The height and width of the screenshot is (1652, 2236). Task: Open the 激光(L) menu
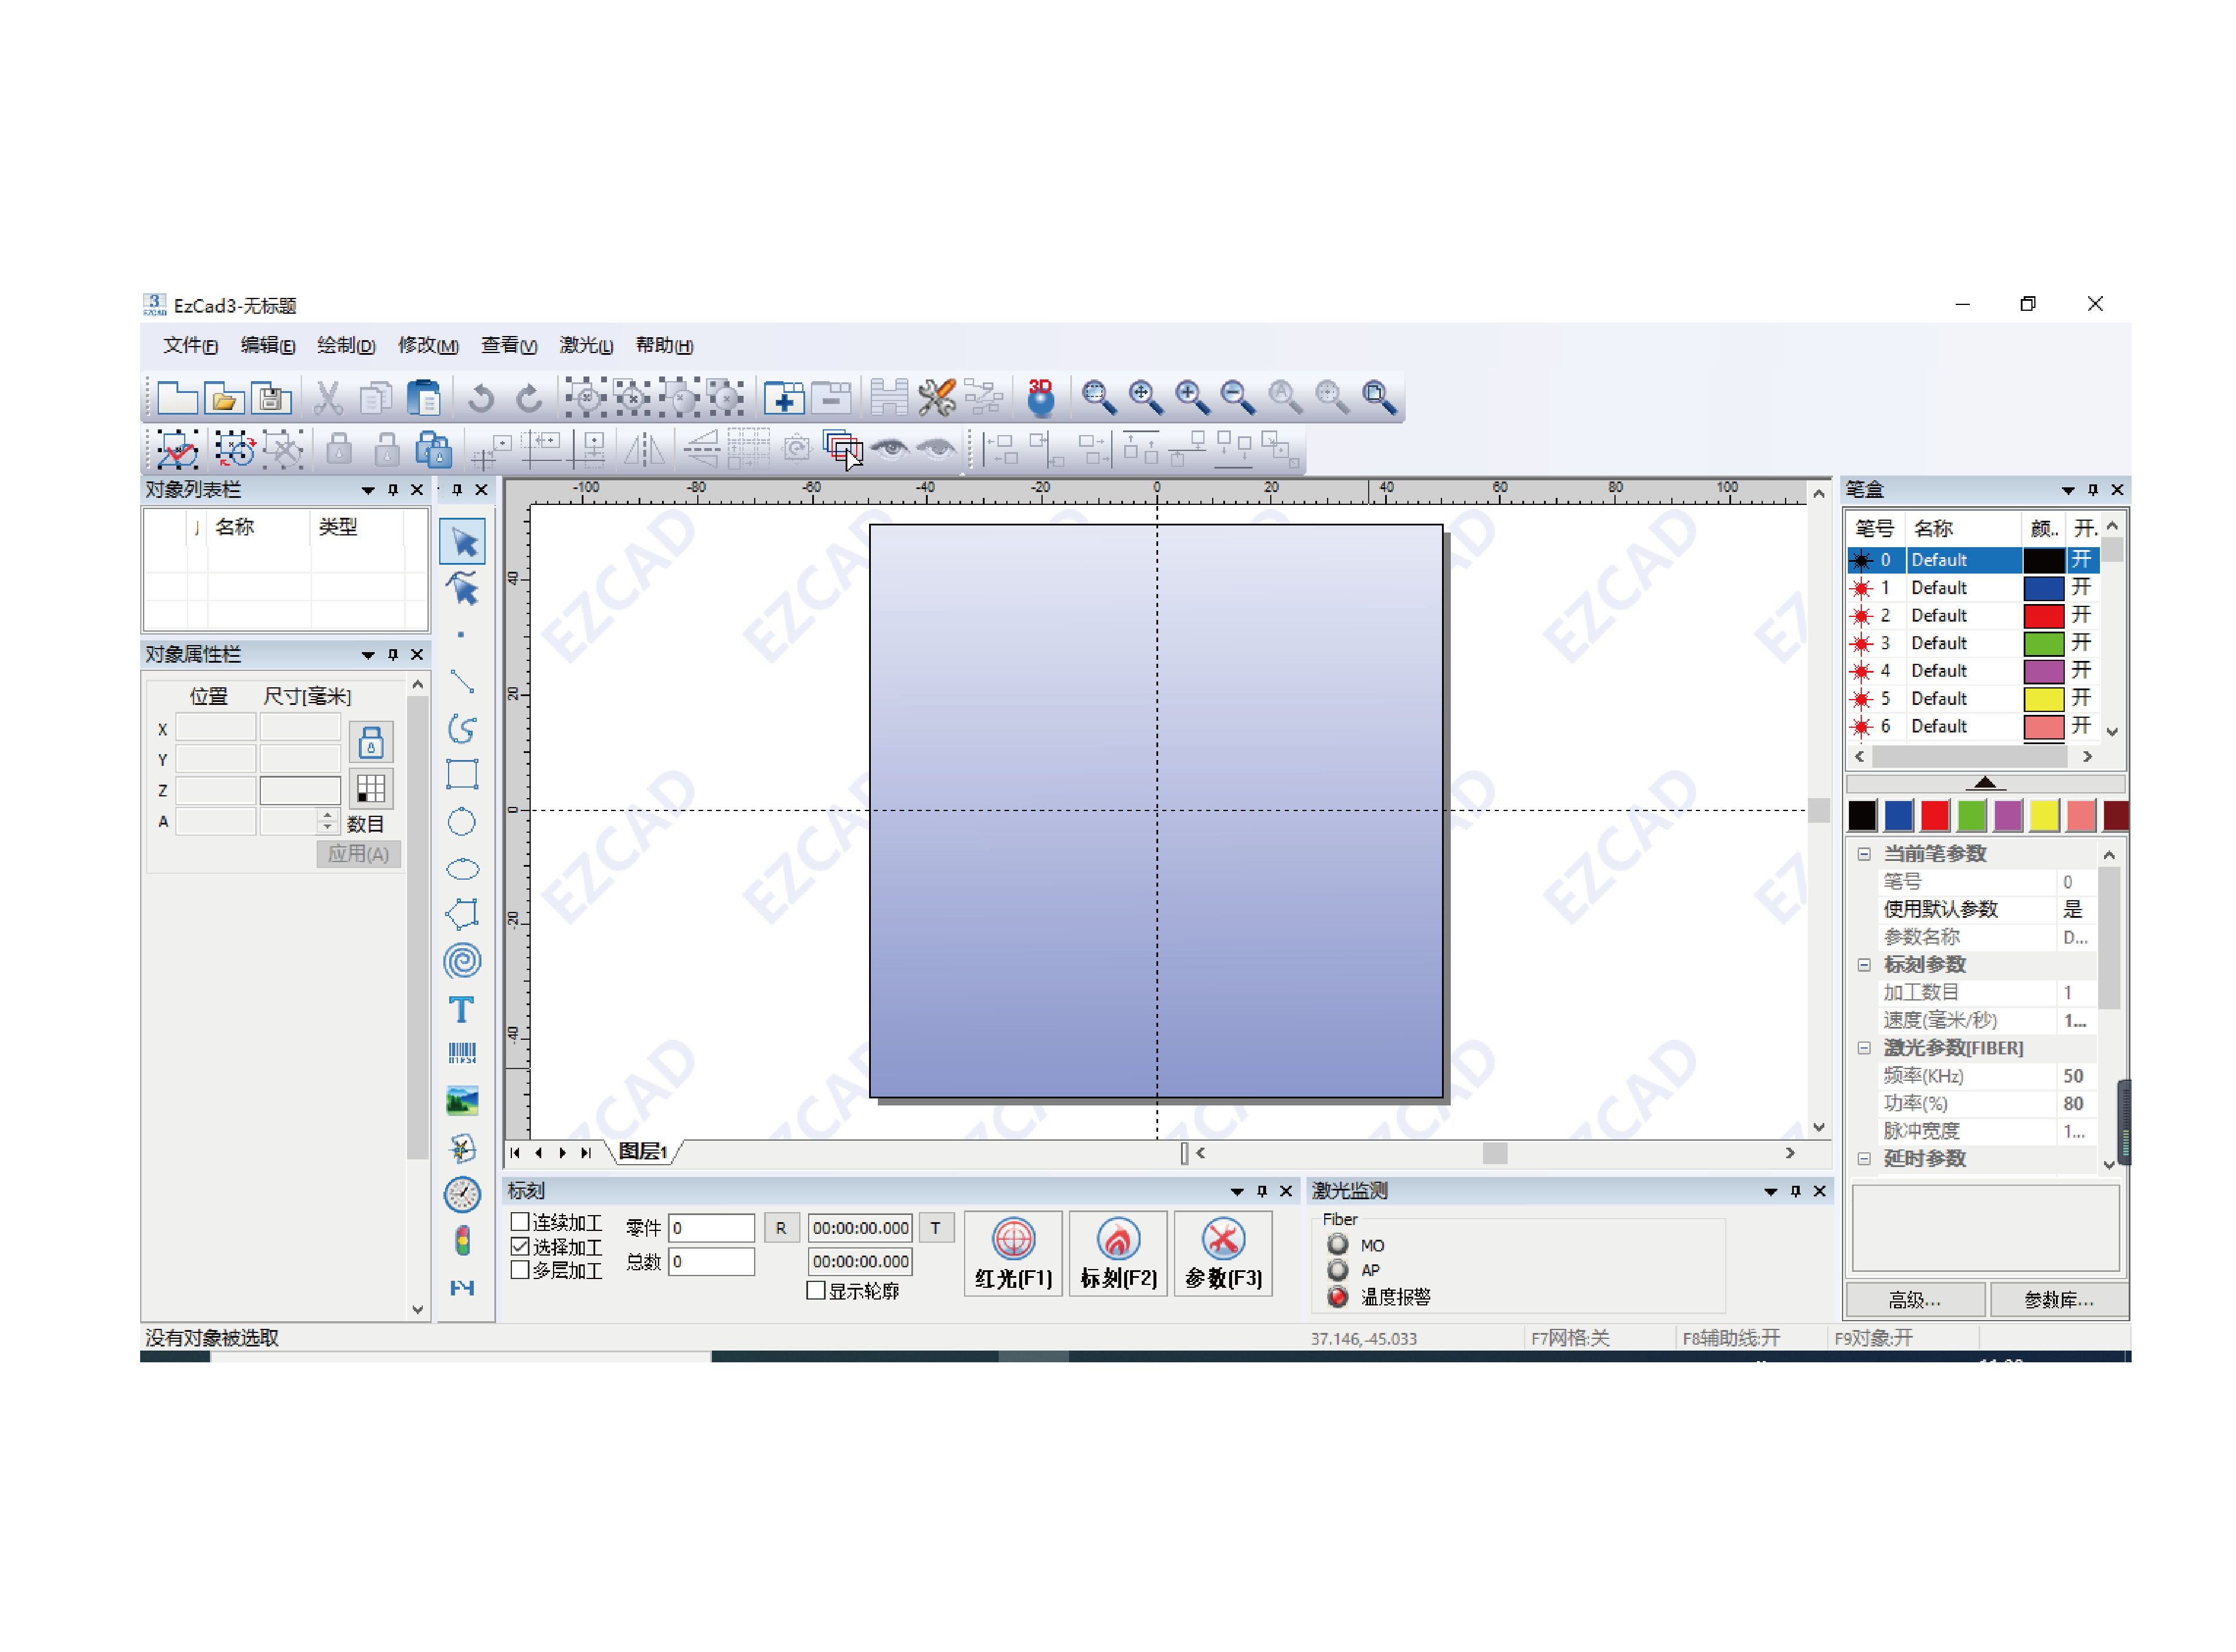(x=585, y=345)
